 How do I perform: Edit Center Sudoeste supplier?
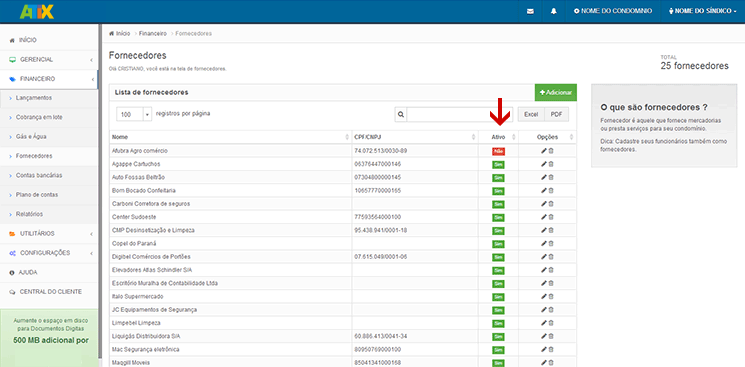[x=544, y=217]
